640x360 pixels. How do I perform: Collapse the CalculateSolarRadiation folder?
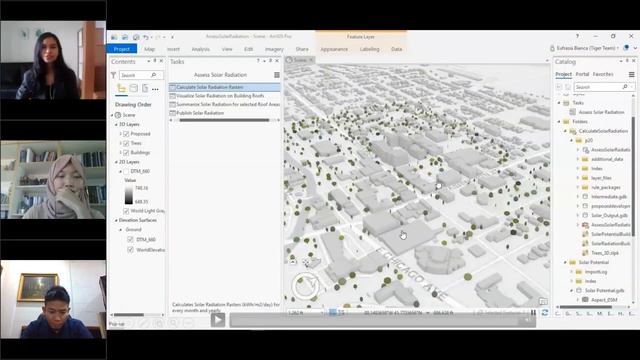point(565,131)
